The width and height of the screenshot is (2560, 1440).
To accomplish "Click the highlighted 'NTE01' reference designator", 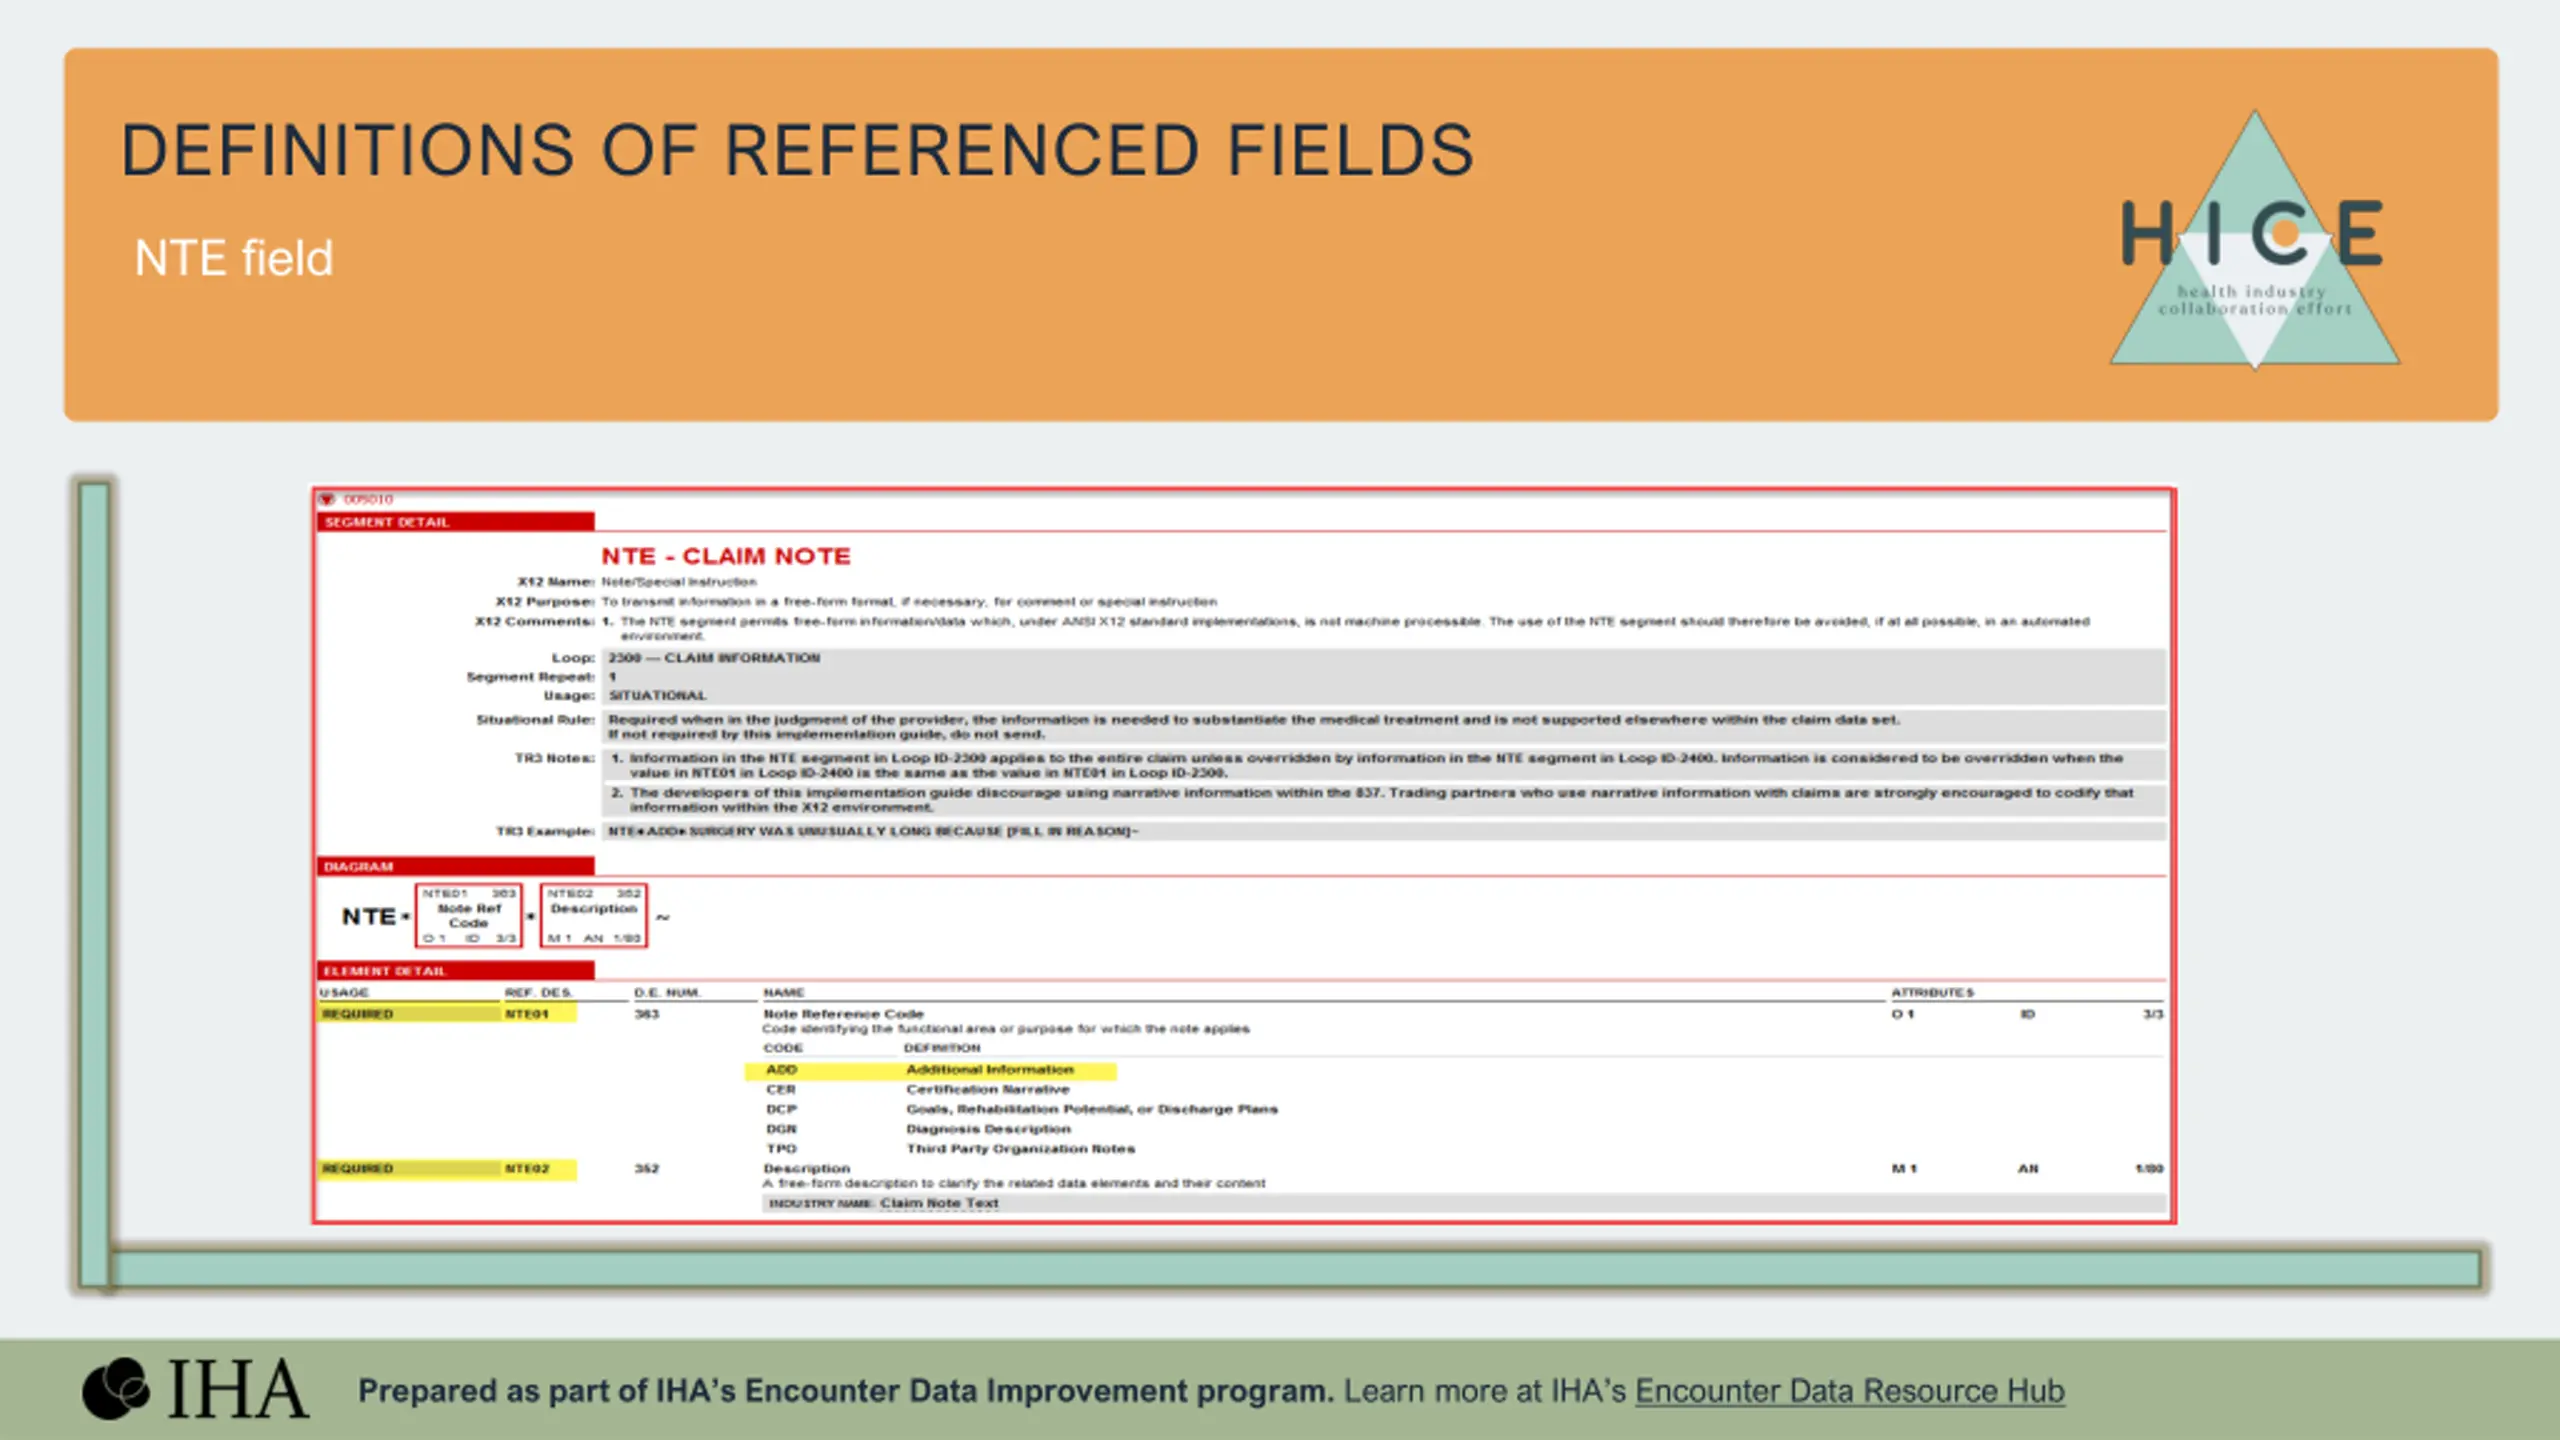I will pyautogui.click(x=527, y=1014).
